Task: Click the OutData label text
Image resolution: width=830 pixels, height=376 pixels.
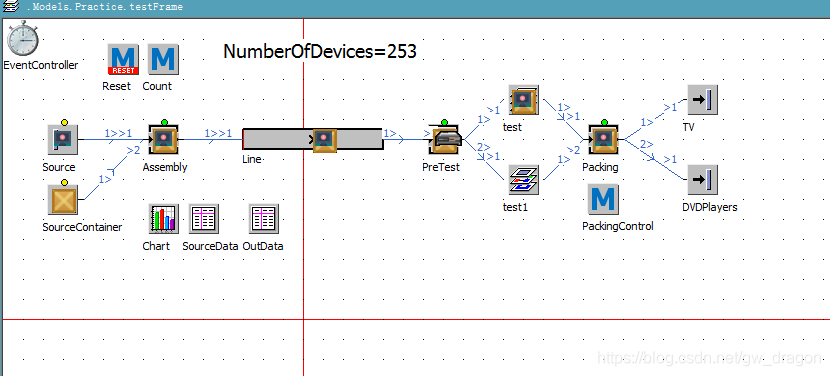Action: point(263,246)
